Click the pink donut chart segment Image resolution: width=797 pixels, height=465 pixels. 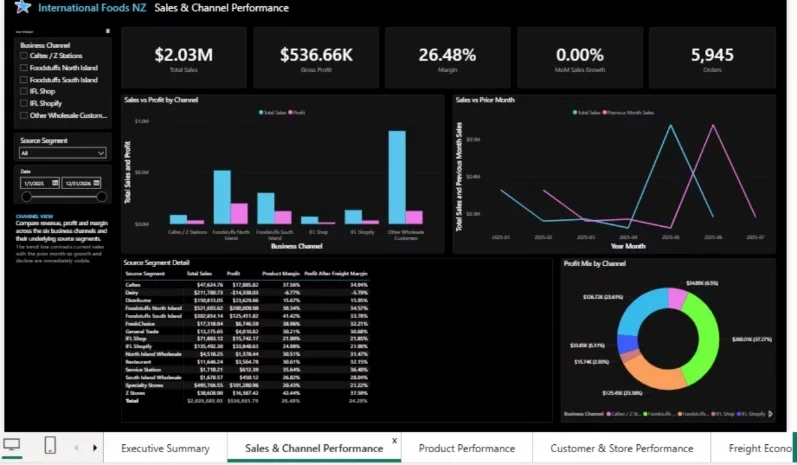(x=677, y=298)
